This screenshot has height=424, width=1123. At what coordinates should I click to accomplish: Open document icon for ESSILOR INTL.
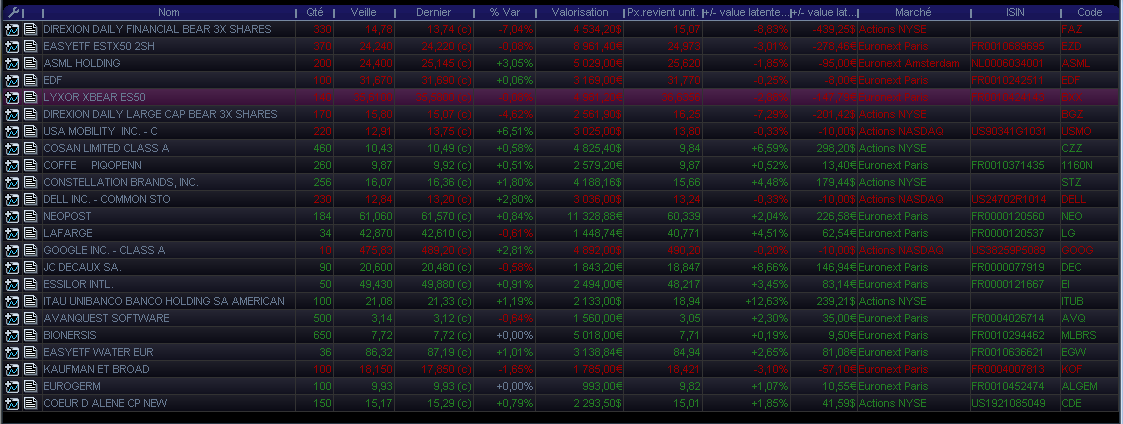(30, 284)
